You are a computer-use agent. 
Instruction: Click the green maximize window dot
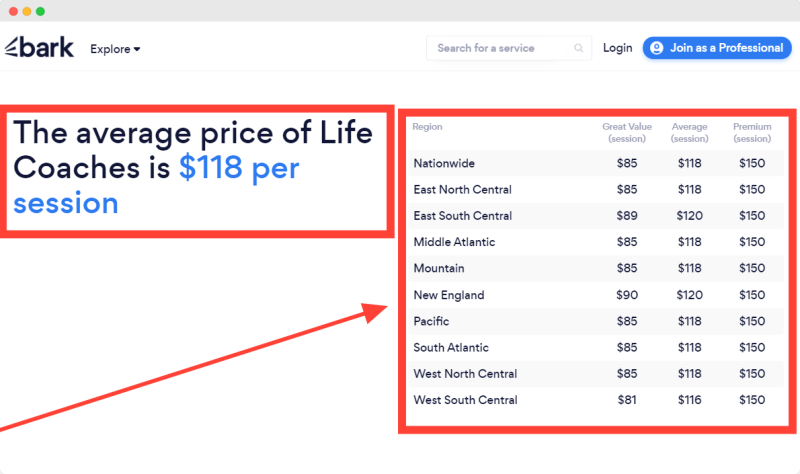click(x=40, y=11)
